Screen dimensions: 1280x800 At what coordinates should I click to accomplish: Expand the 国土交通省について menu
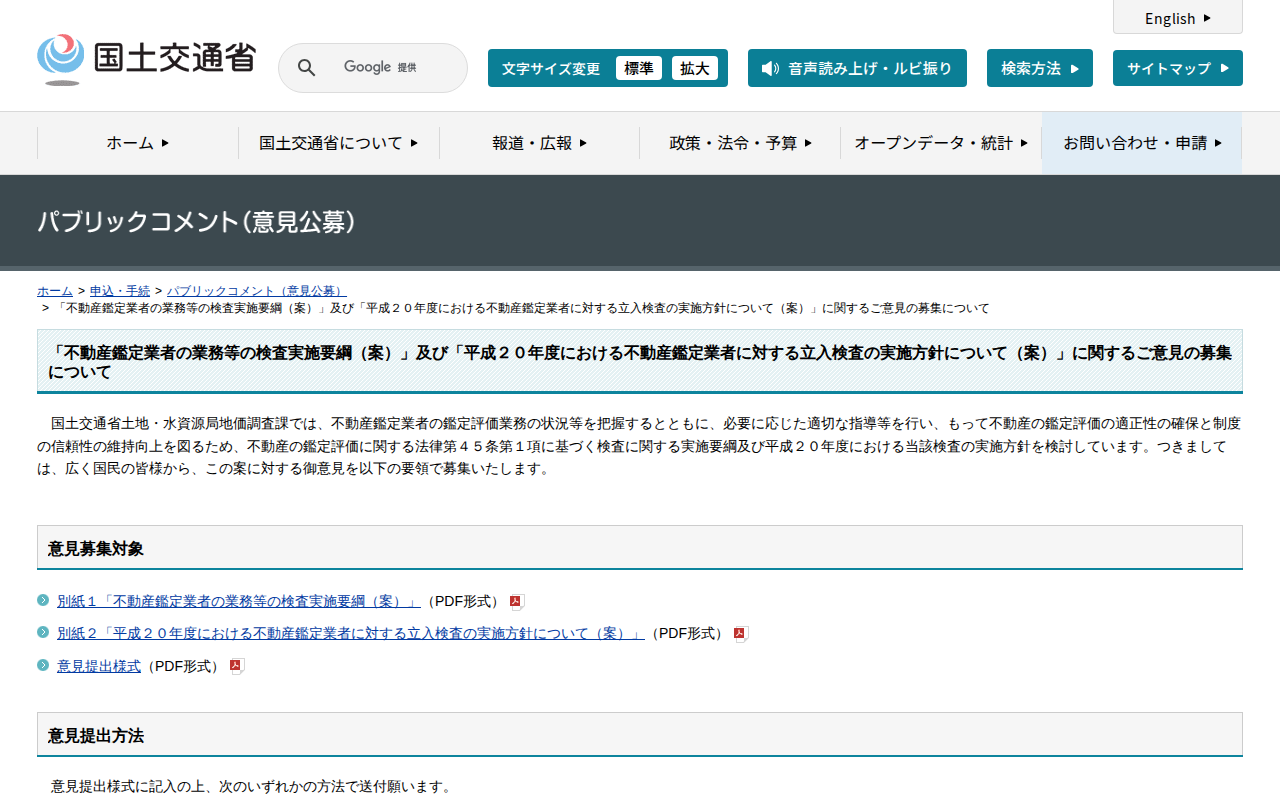coord(338,143)
